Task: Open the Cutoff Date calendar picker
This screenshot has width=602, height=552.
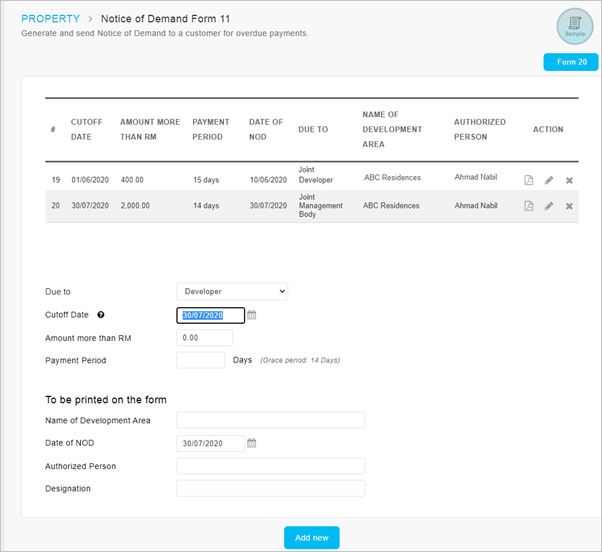Action: tap(251, 315)
